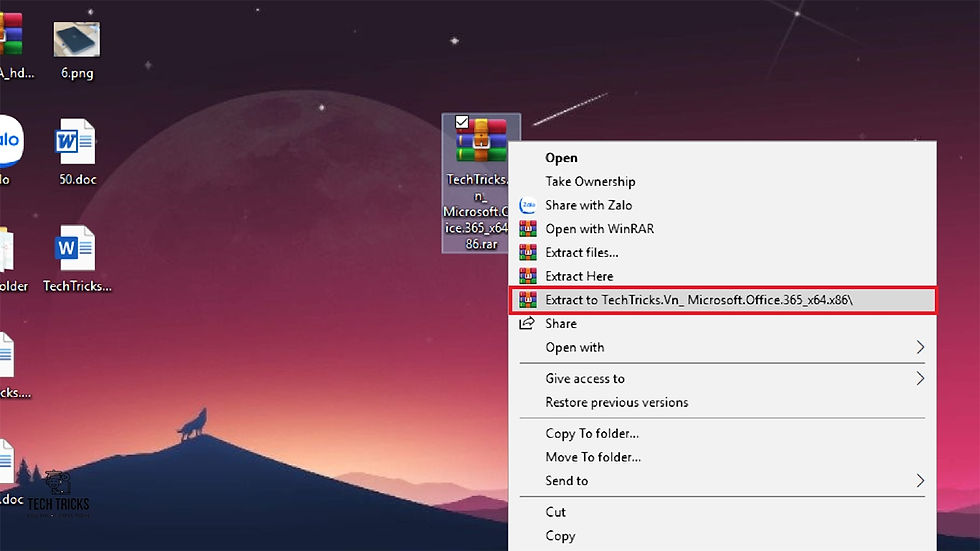Click the Share context menu entry

pyautogui.click(x=722, y=324)
